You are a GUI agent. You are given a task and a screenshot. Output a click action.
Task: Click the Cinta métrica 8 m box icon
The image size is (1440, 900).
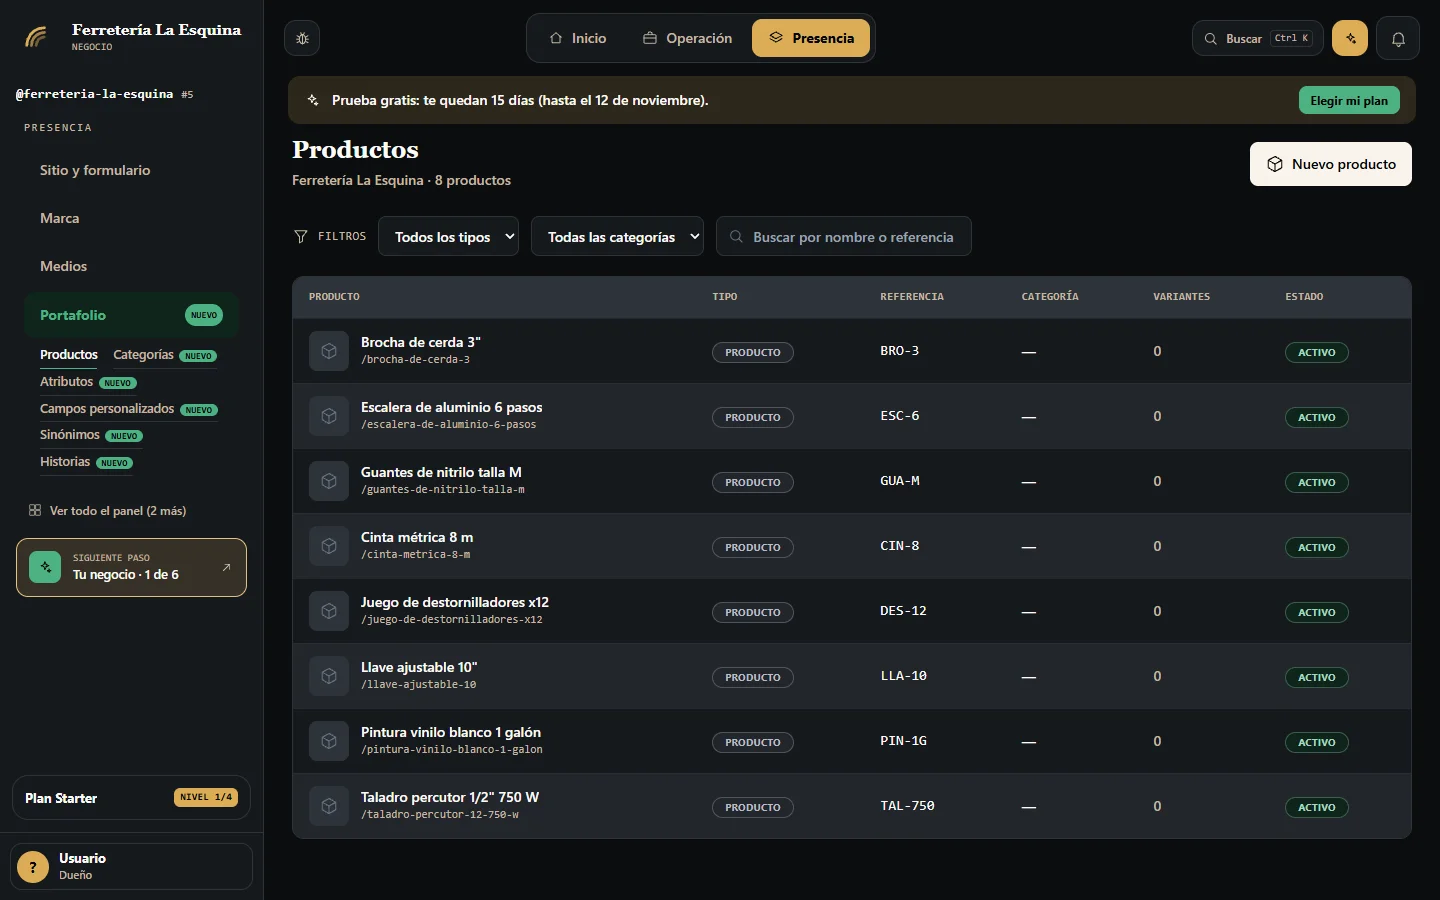pos(329,546)
